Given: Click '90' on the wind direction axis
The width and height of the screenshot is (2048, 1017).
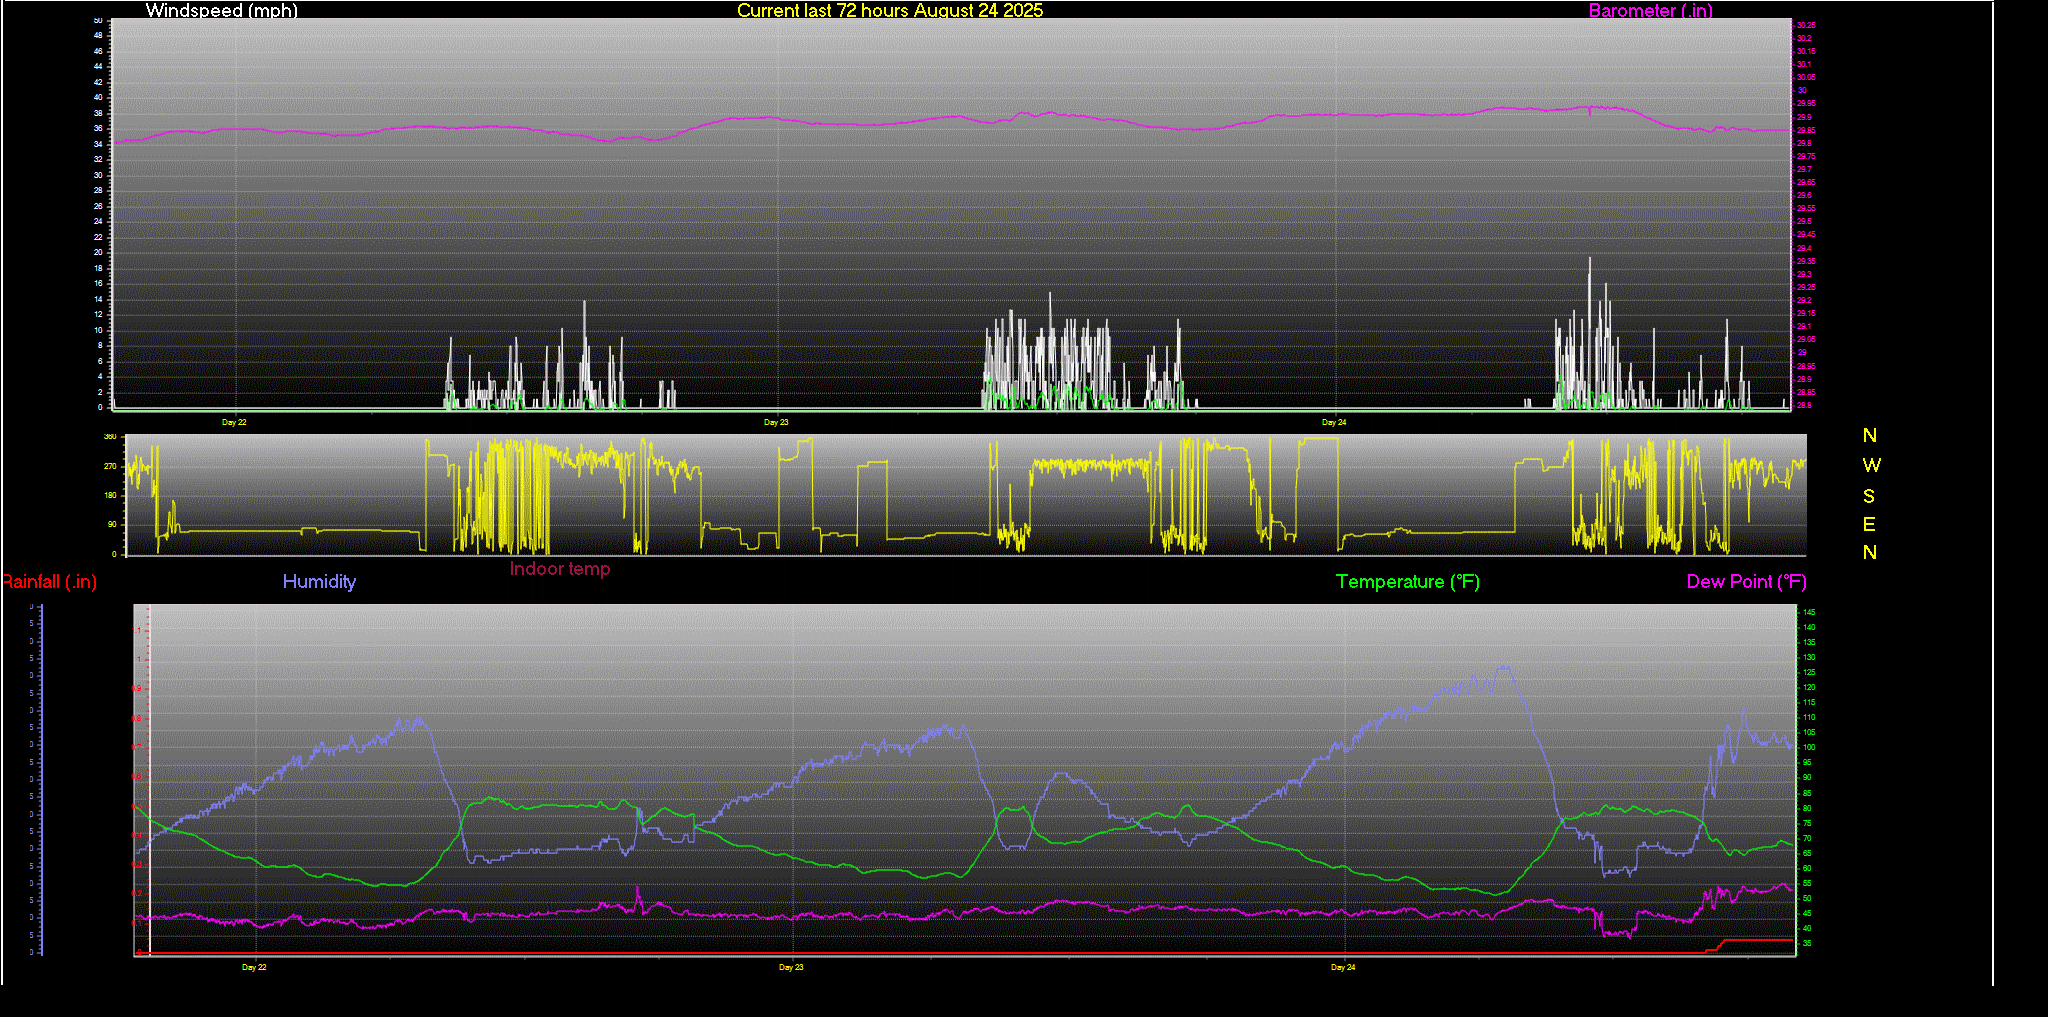Looking at the screenshot, I should [x=112, y=524].
